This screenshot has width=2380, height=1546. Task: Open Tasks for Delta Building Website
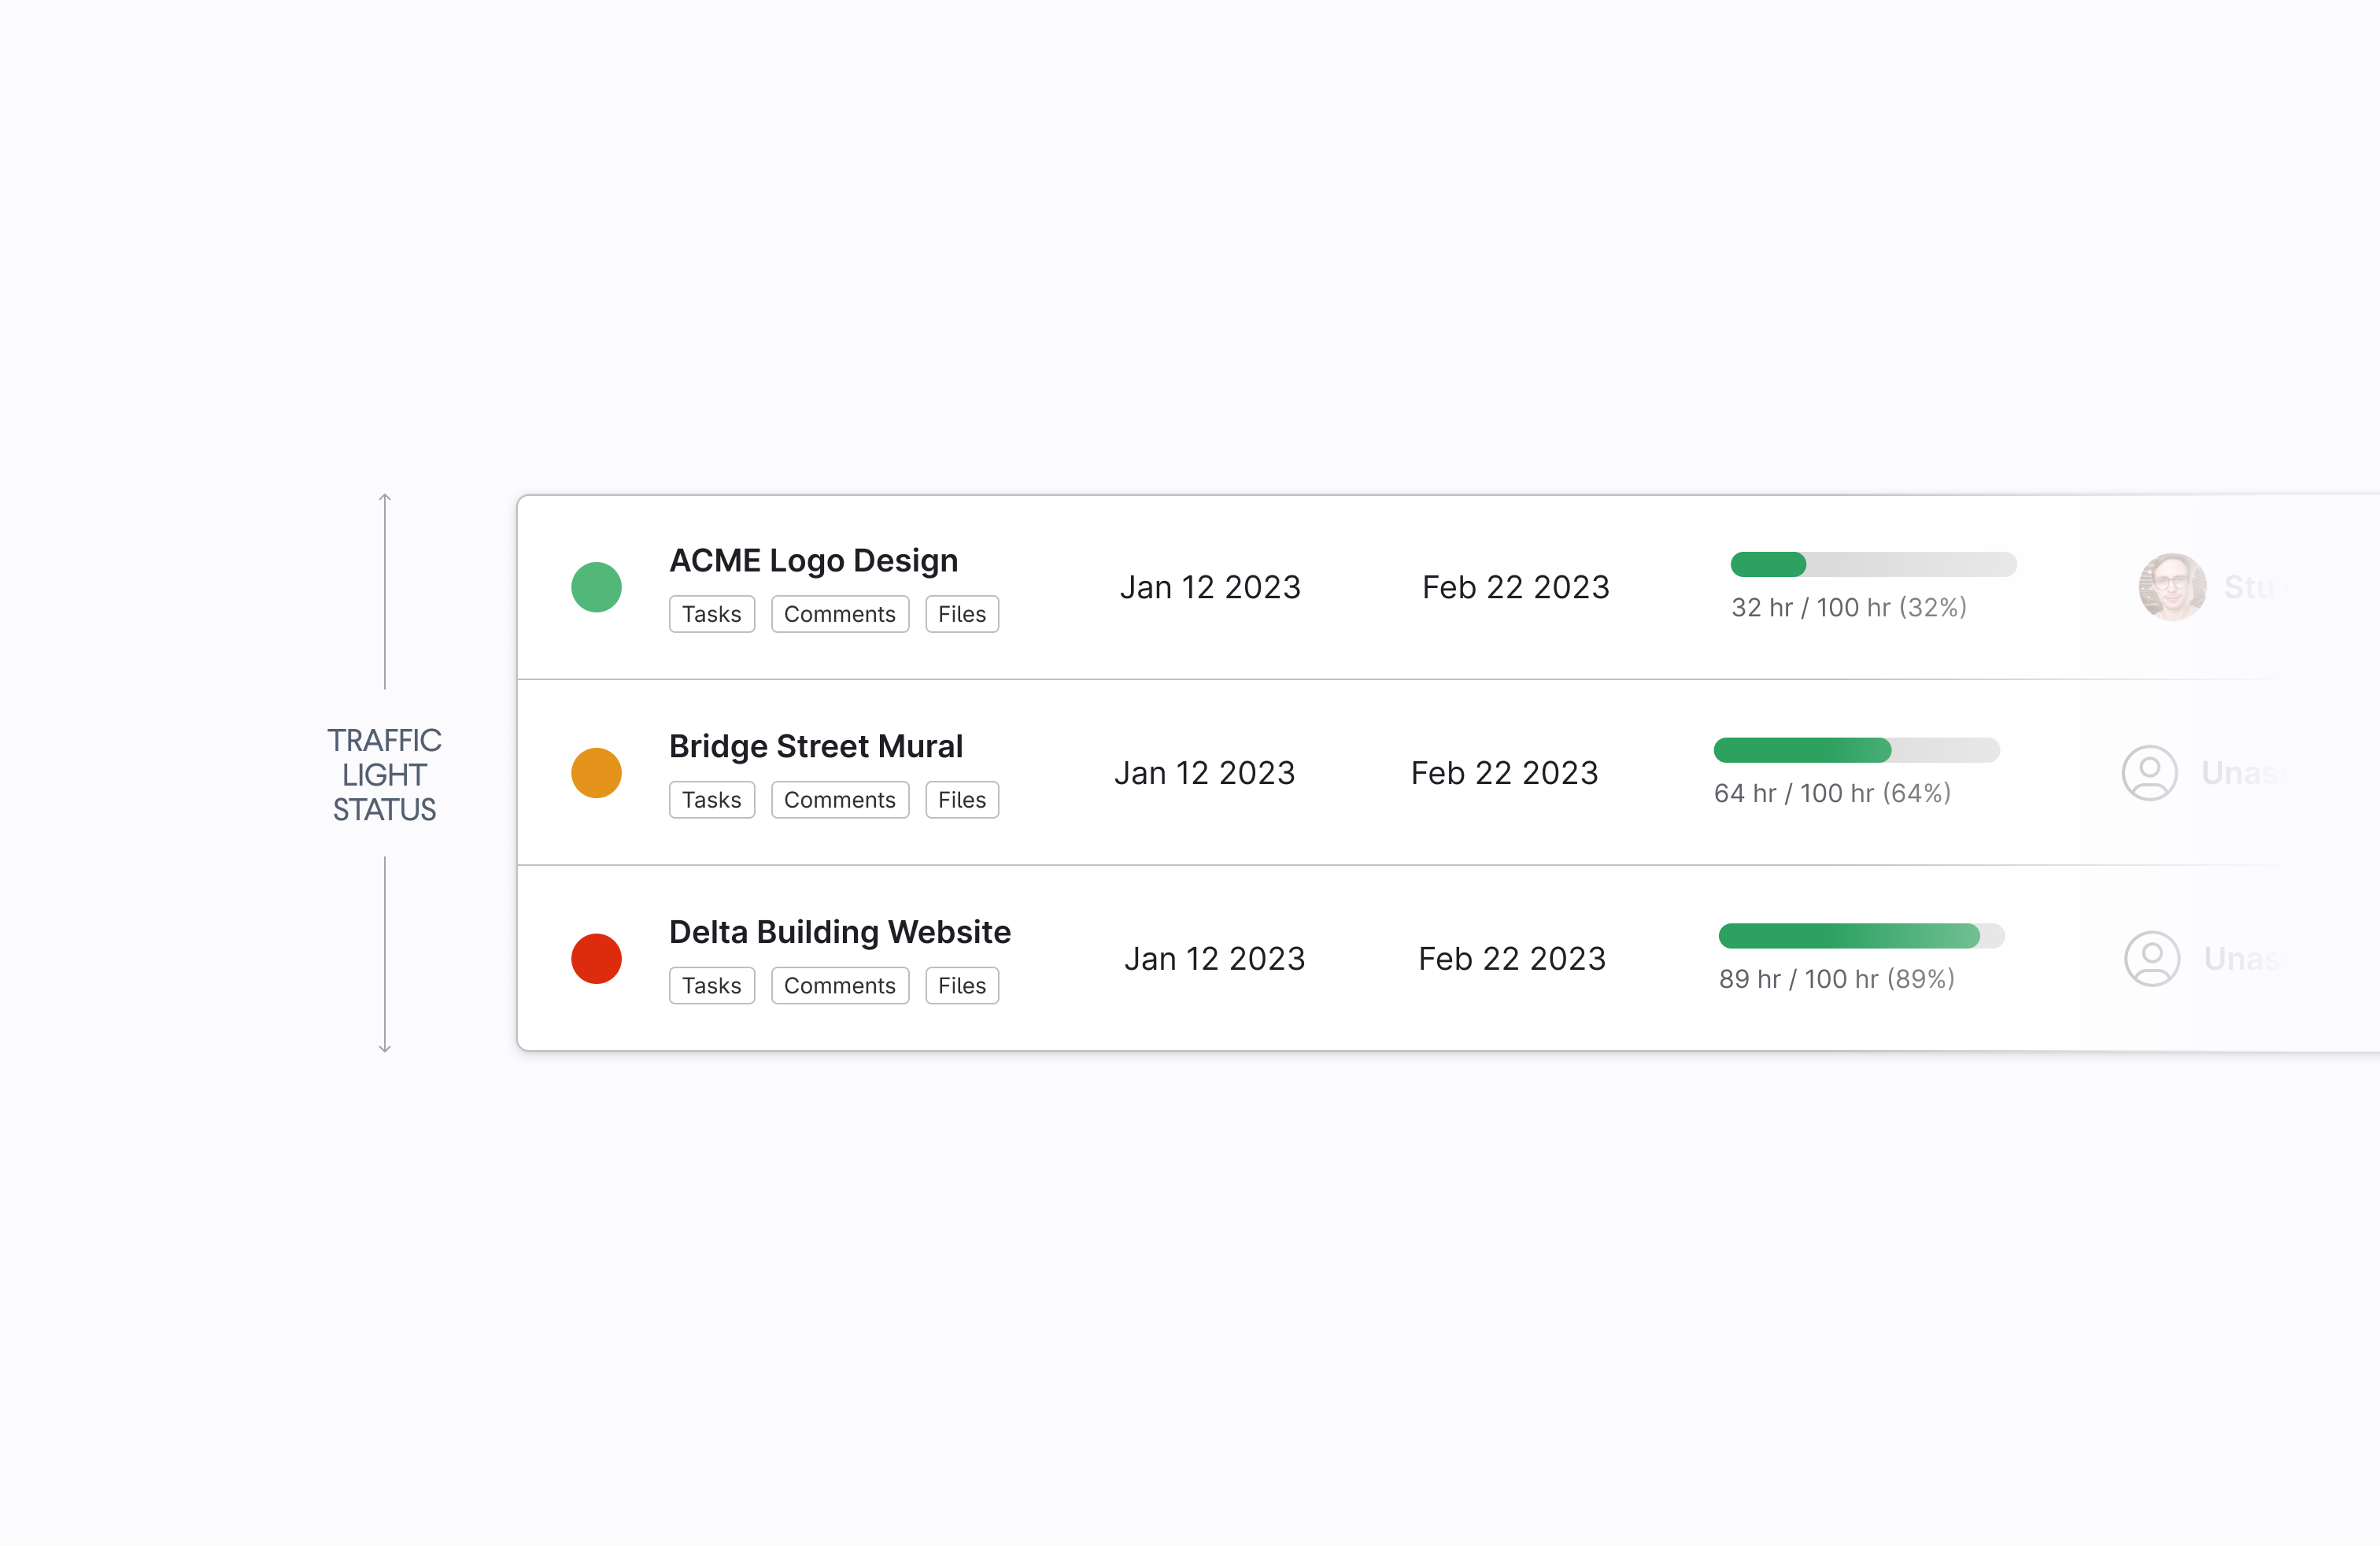tap(711, 986)
